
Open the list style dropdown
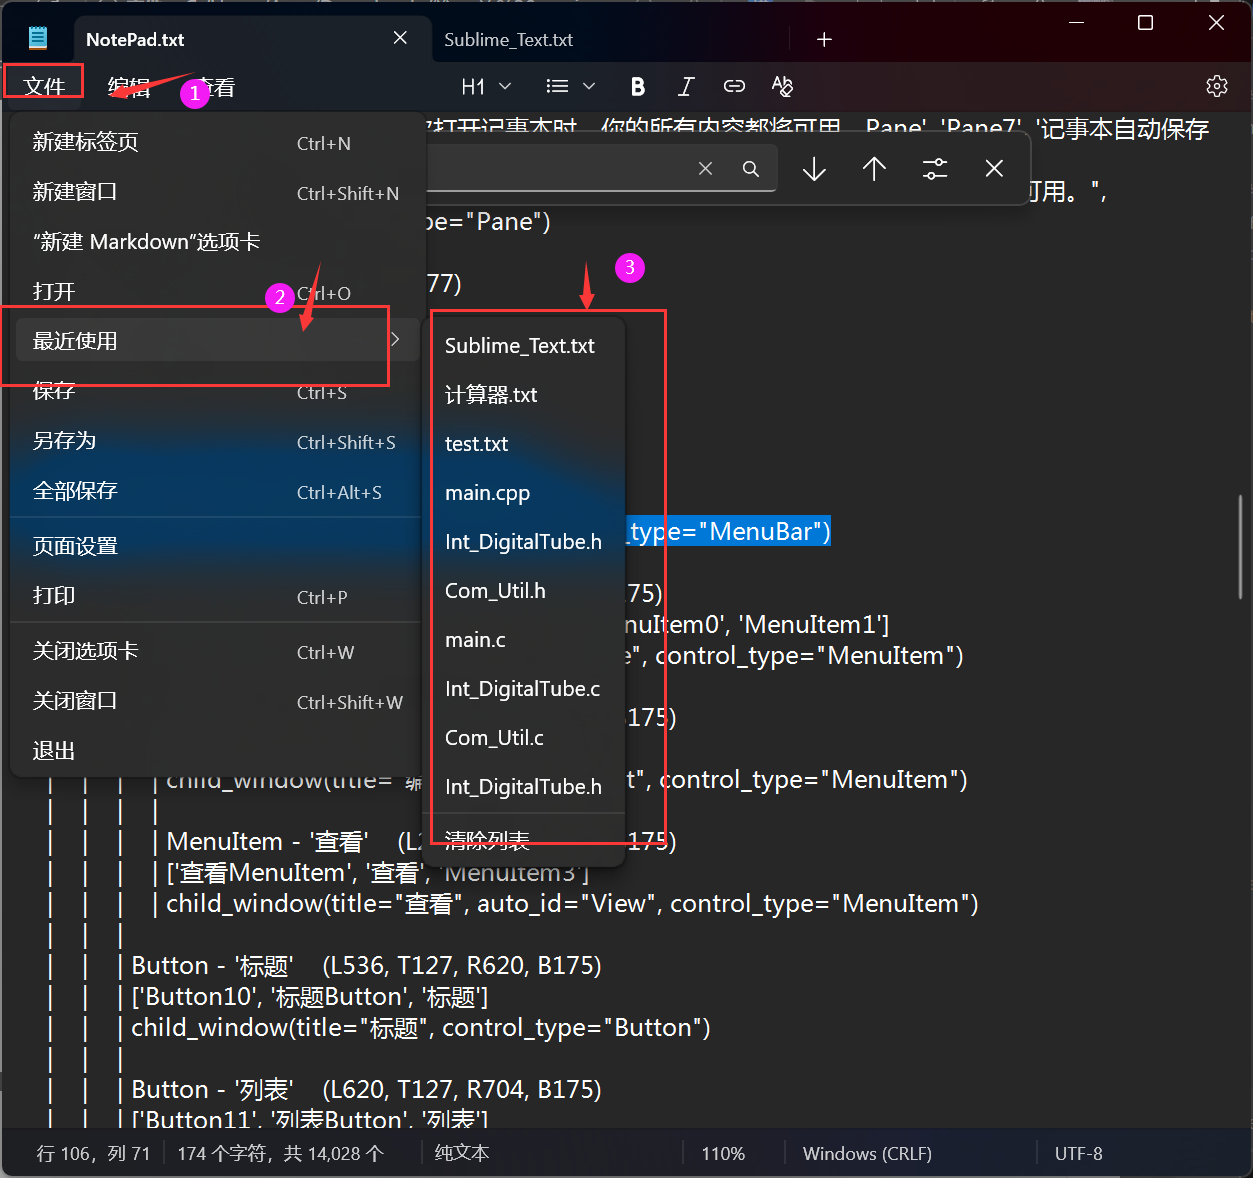click(571, 87)
